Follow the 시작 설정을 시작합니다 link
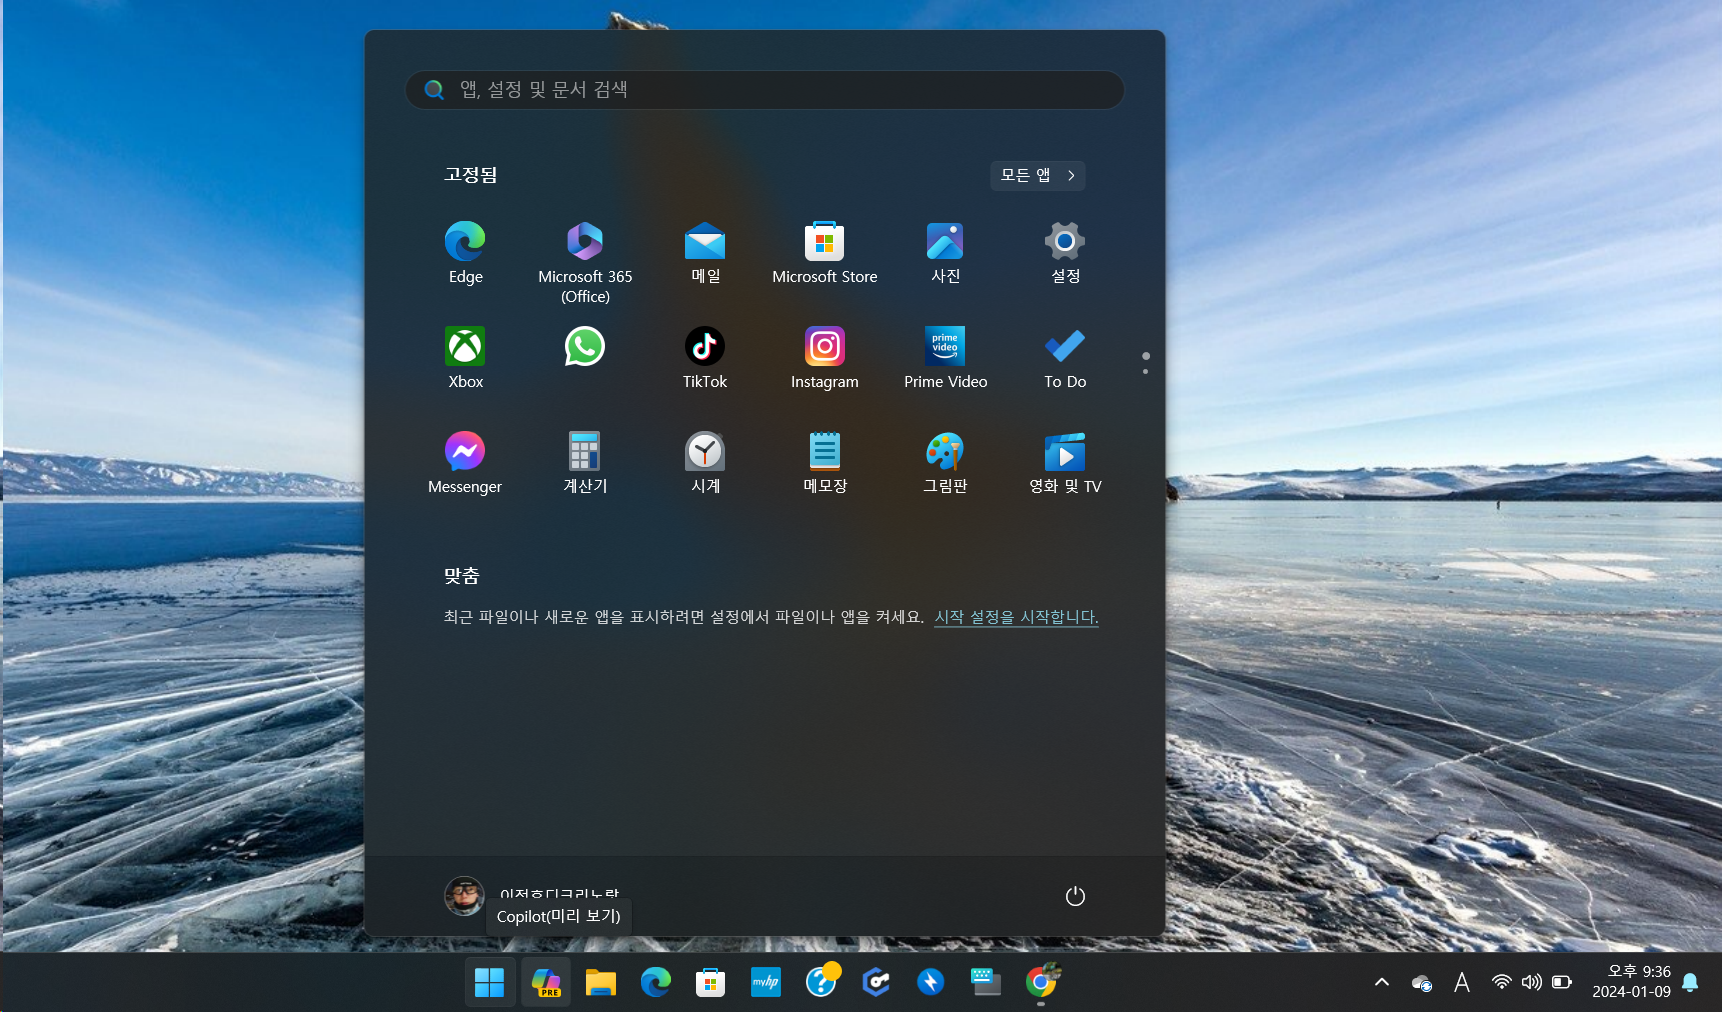Screen dimensions: 1722x1012 1016,617
